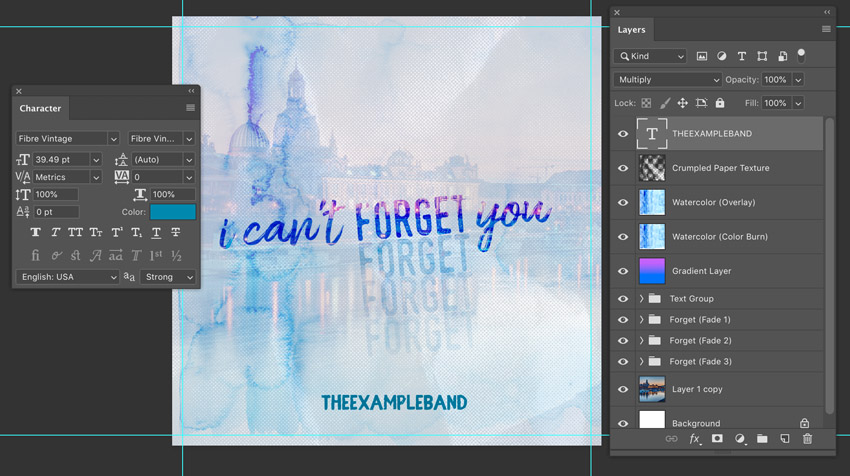Hide Watercolor (Overlay) layer

(x=623, y=202)
